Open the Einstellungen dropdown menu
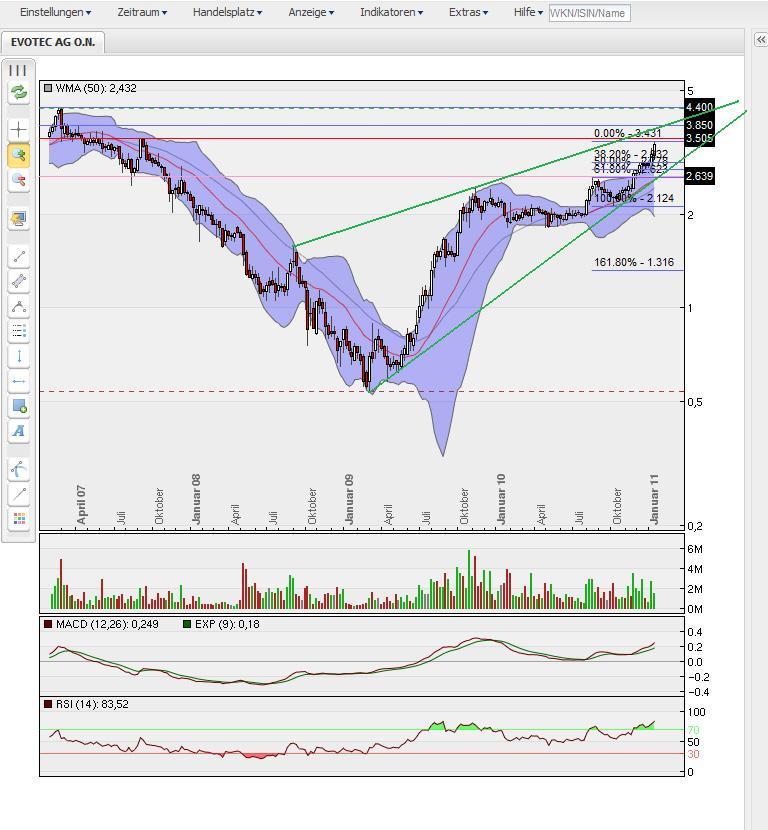Viewport: 768px width, 830px height. pos(55,12)
